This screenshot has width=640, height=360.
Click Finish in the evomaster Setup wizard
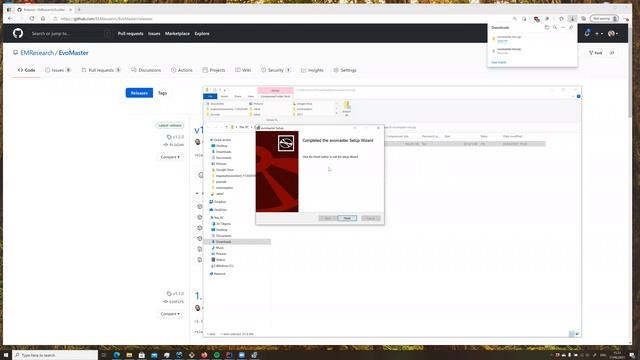click(x=347, y=218)
